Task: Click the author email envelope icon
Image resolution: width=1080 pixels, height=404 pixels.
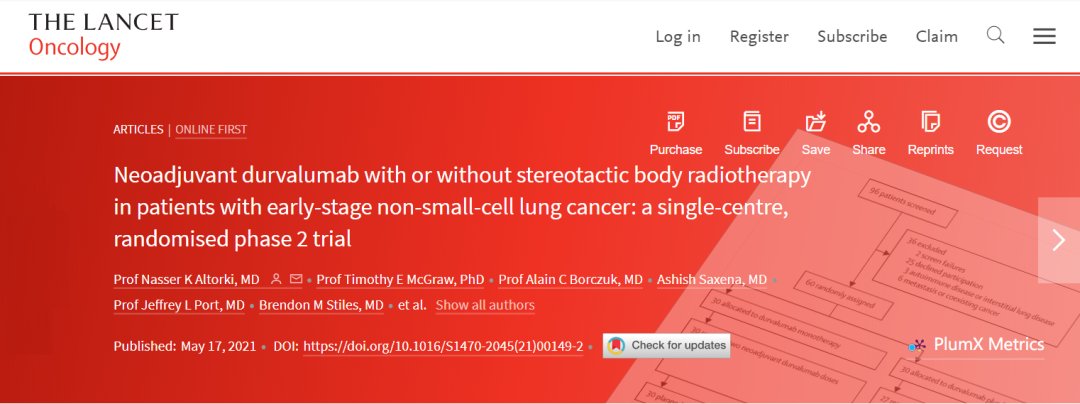Action: pos(295,279)
